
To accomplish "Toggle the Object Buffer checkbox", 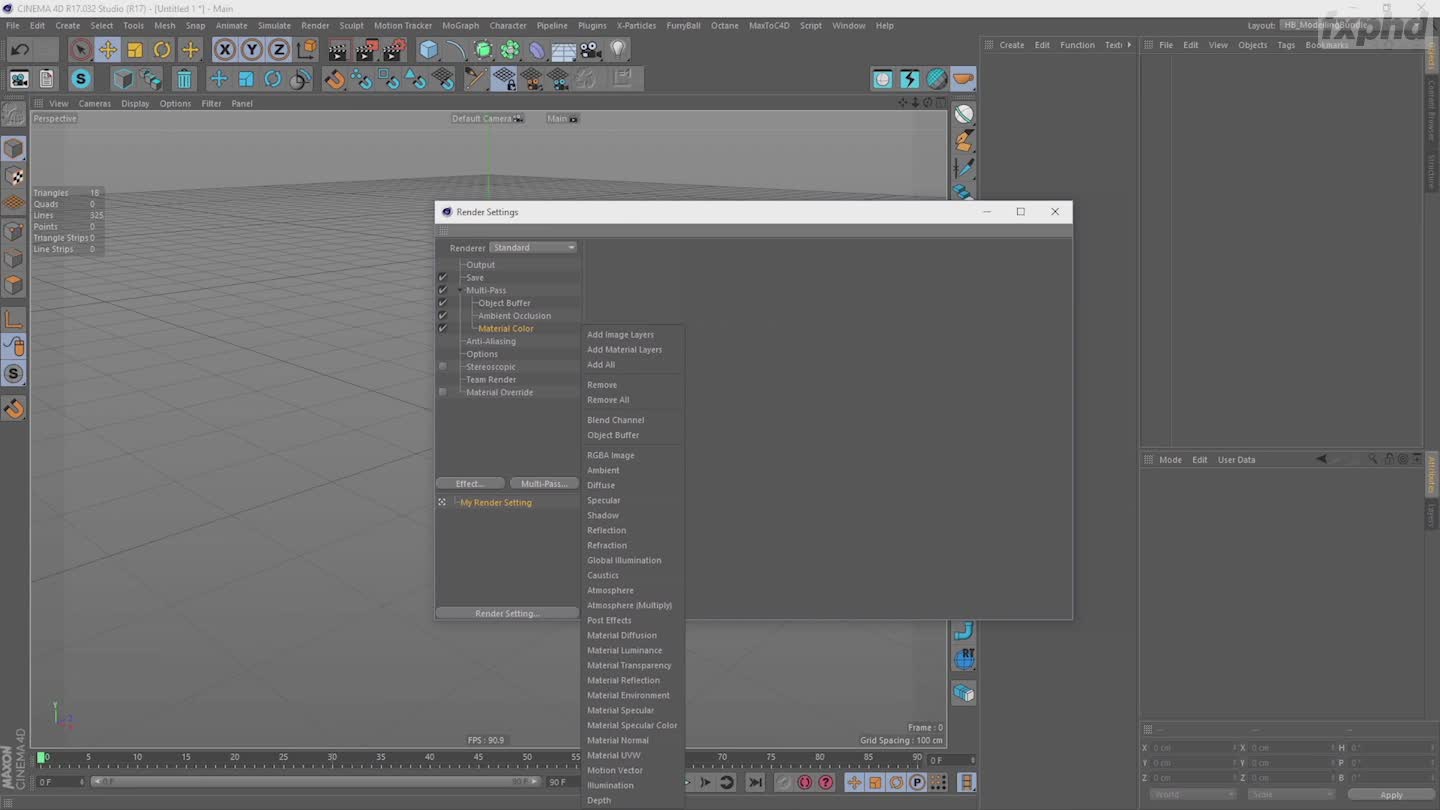I will click(x=443, y=303).
